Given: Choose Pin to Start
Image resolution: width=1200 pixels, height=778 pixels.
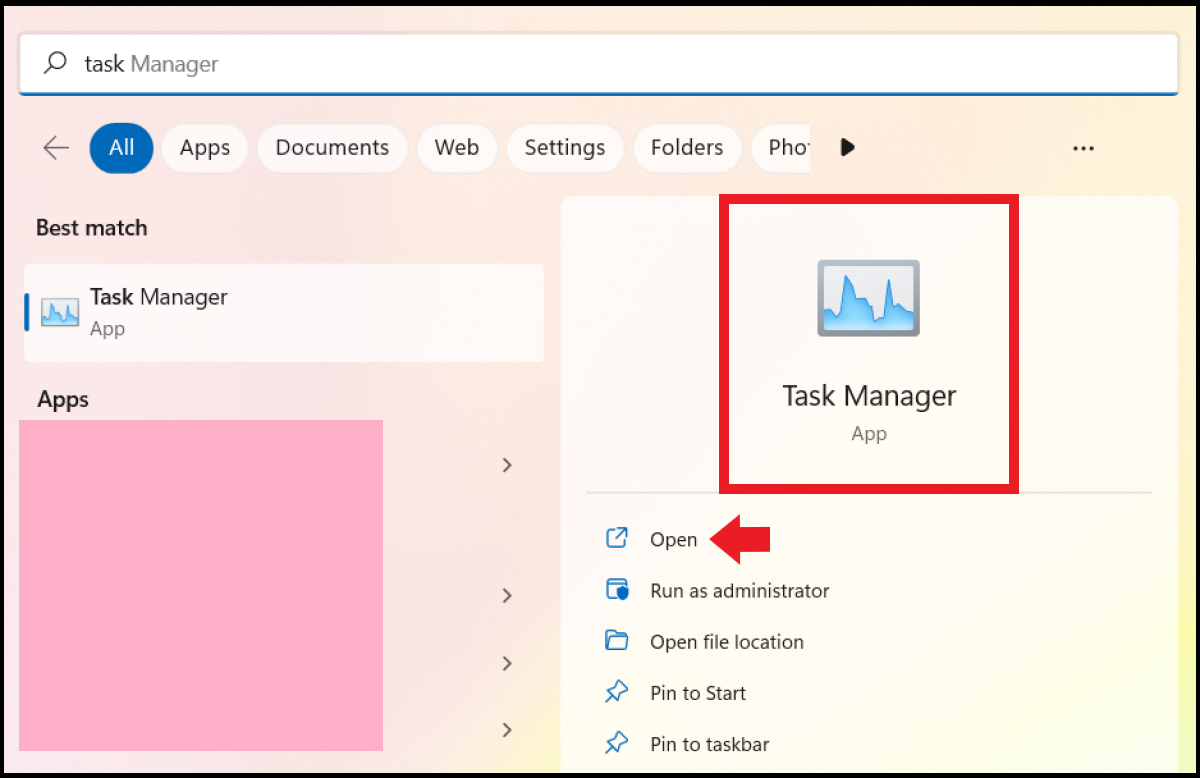Looking at the screenshot, I should (698, 693).
